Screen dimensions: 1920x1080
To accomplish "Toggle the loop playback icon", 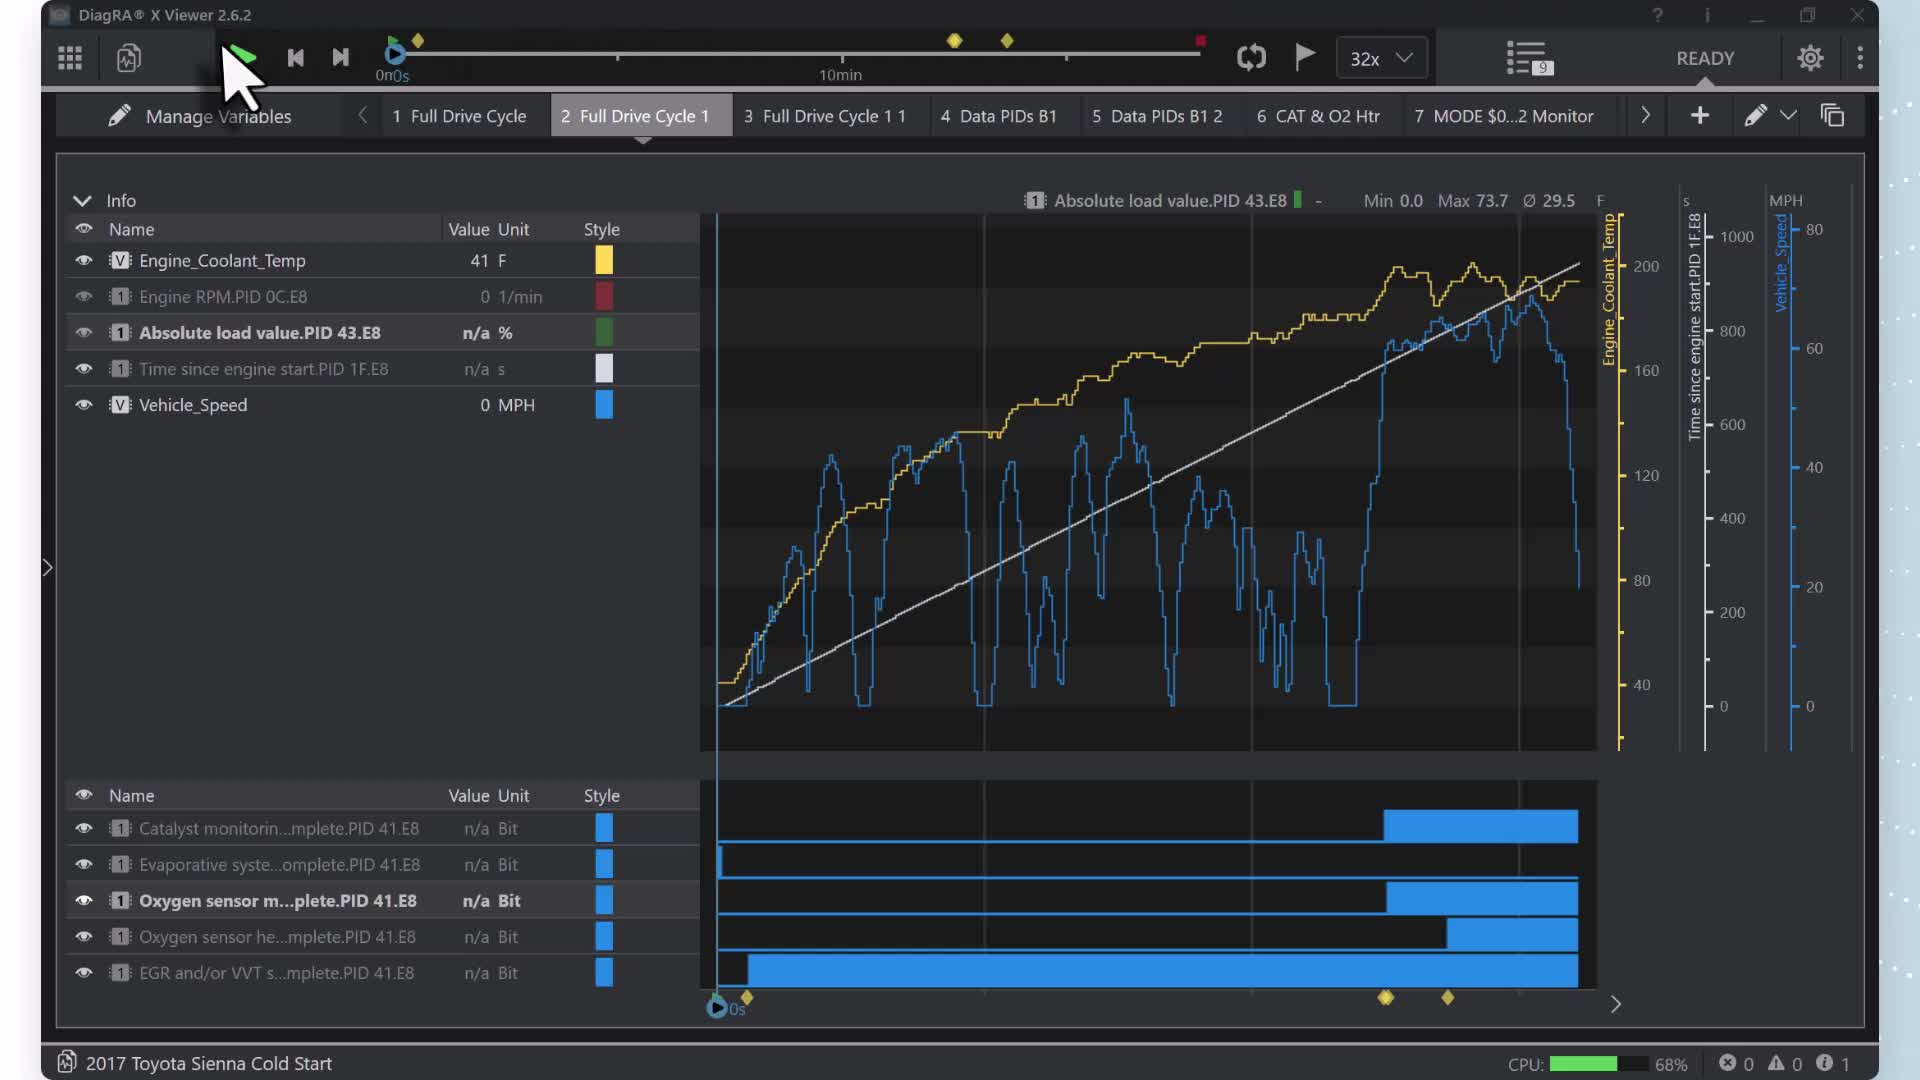I will coord(1251,57).
